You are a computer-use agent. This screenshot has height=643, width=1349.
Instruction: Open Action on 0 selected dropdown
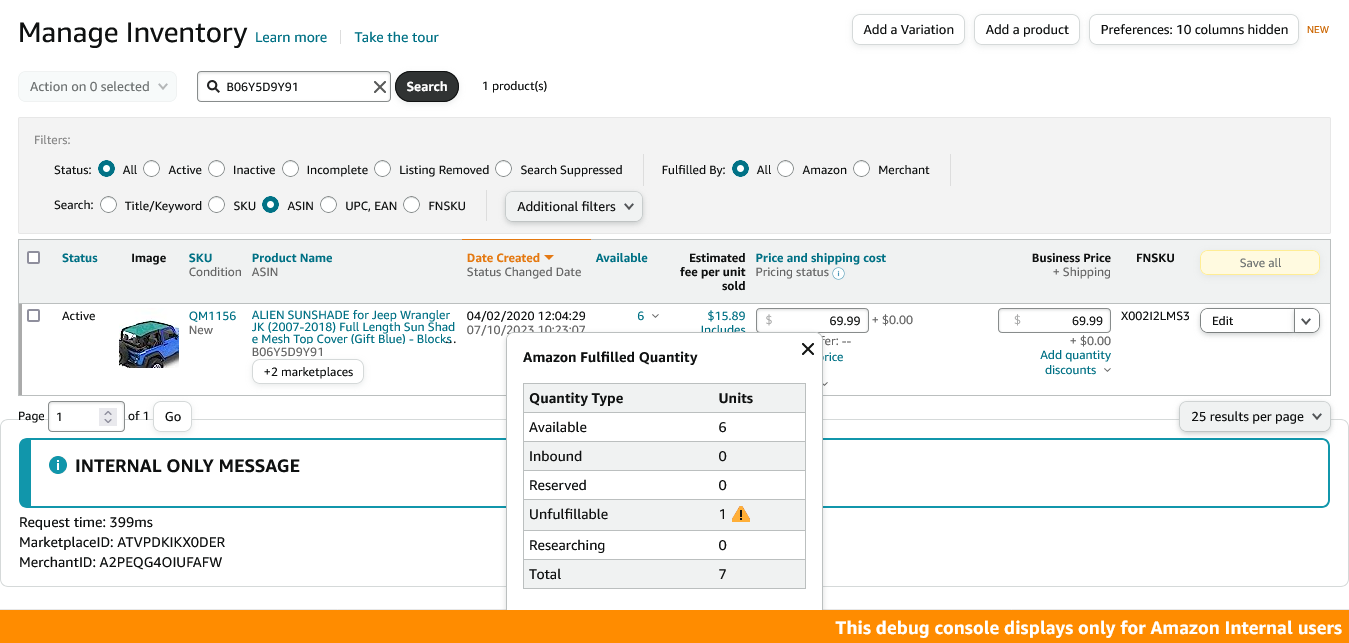98,87
